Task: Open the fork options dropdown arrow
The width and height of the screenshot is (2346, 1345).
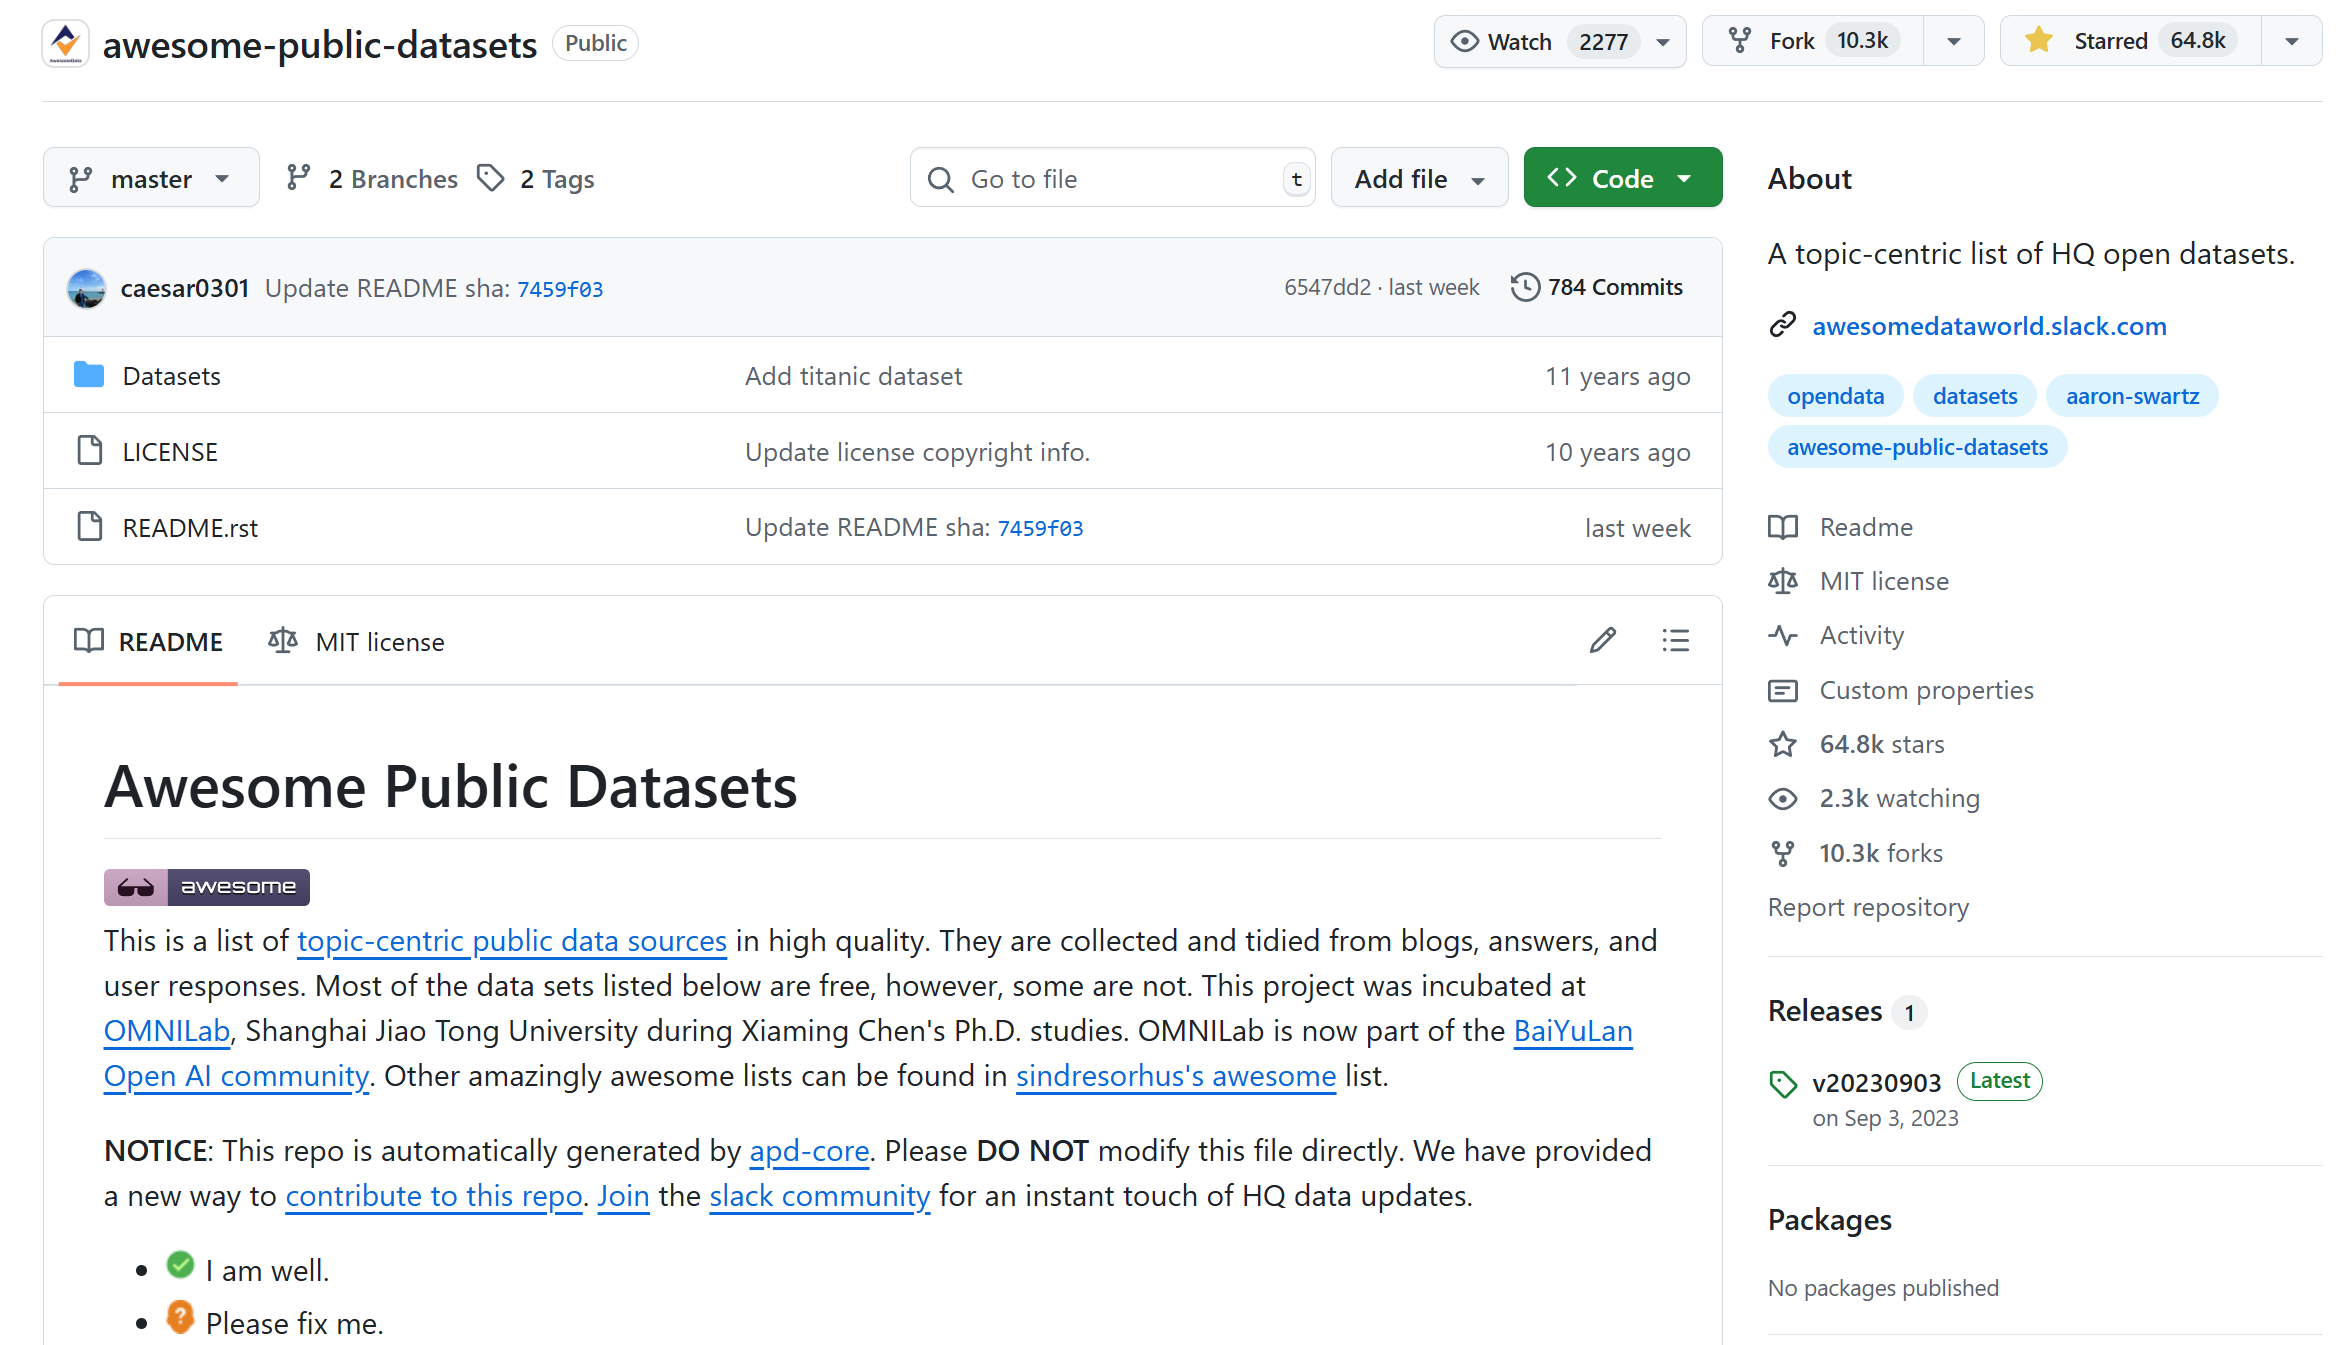Action: (1954, 42)
